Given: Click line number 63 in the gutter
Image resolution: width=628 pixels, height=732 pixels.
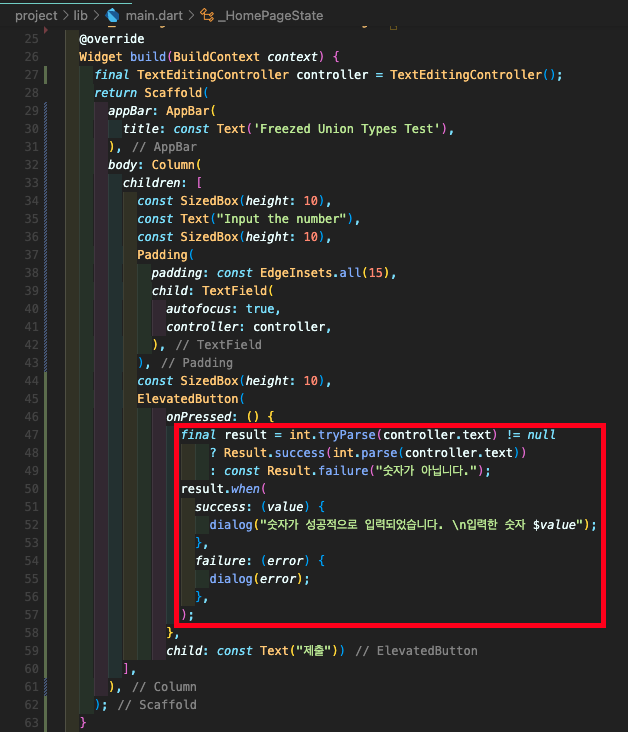Looking at the screenshot, I should 31,723.
